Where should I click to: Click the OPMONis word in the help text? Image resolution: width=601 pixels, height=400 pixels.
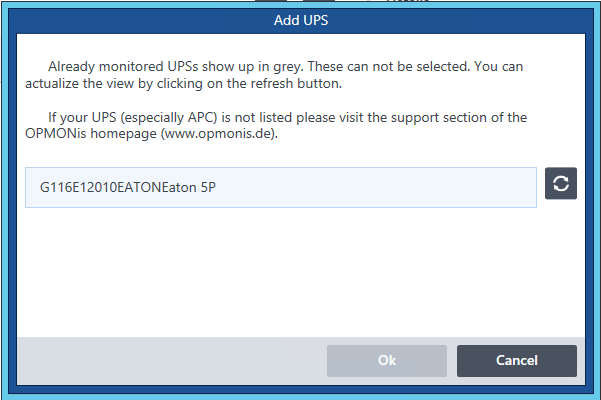[x=56, y=134]
